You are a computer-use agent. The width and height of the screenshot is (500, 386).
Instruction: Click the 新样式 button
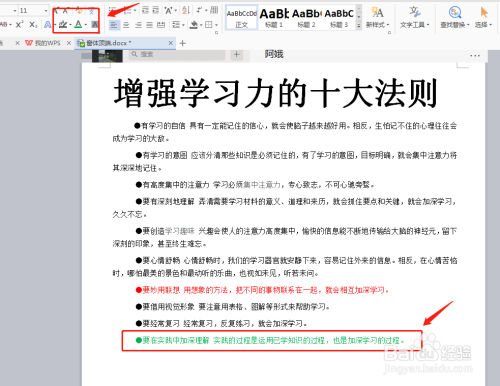click(x=377, y=17)
